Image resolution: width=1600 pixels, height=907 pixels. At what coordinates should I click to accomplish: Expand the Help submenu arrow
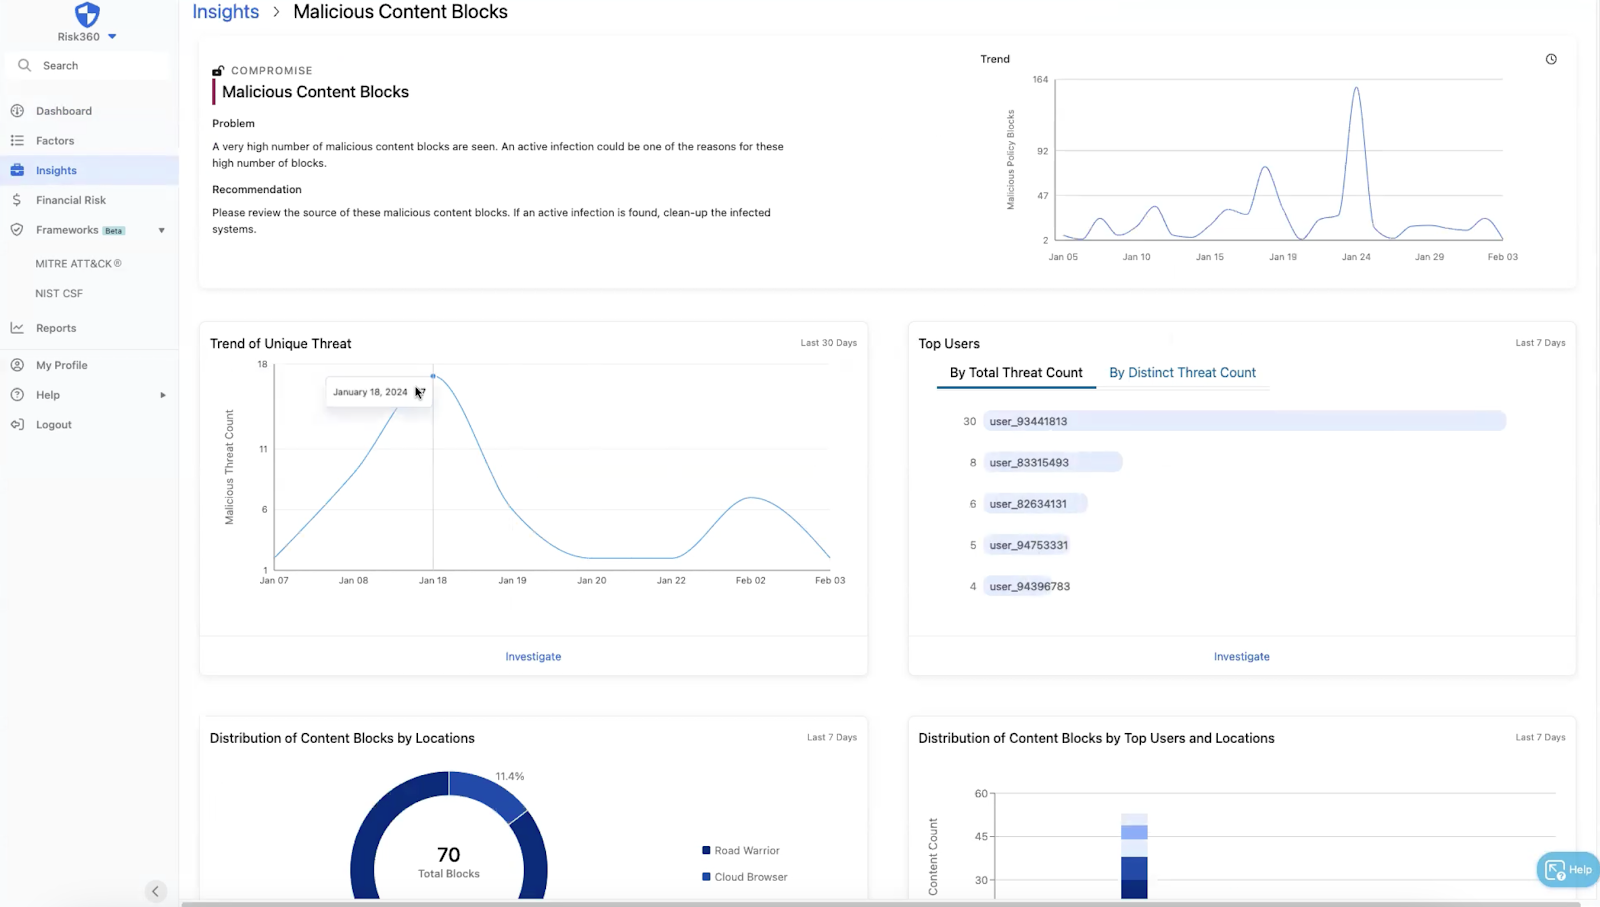163,395
